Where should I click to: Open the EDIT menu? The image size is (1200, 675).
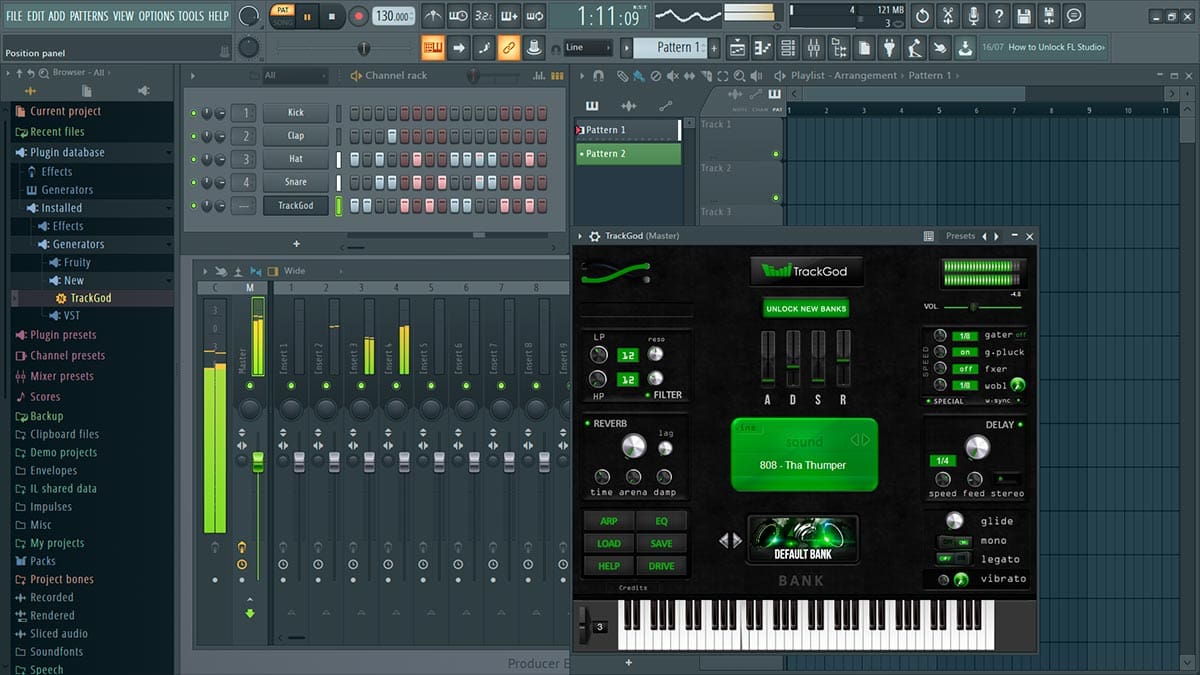[36, 16]
